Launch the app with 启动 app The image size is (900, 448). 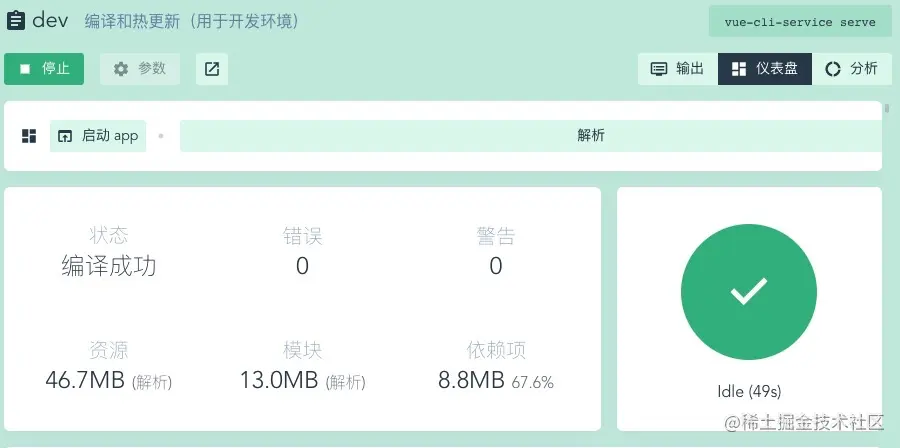point(98,136)
